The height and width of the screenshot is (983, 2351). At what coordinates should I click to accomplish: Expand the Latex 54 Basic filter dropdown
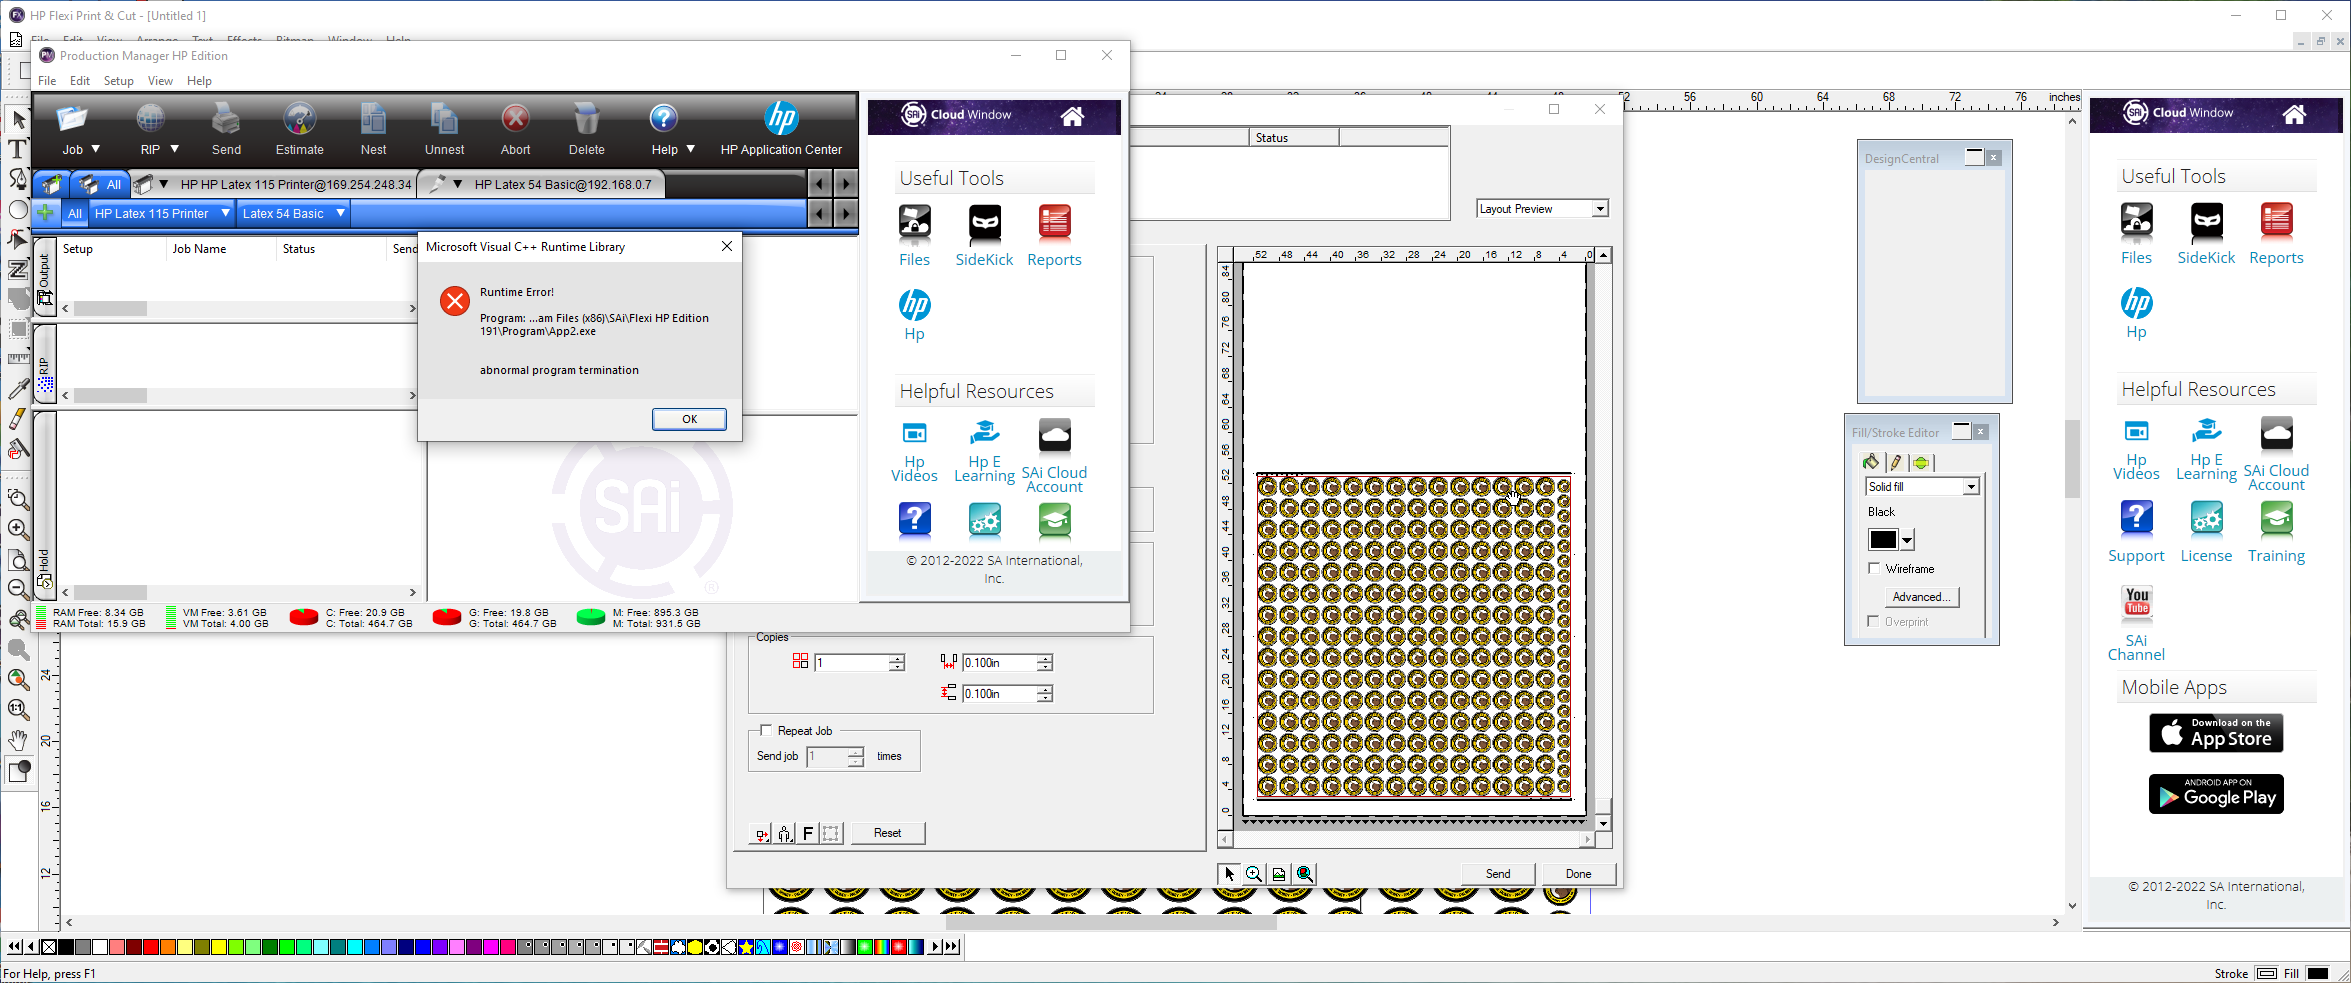tap(340, 213)
